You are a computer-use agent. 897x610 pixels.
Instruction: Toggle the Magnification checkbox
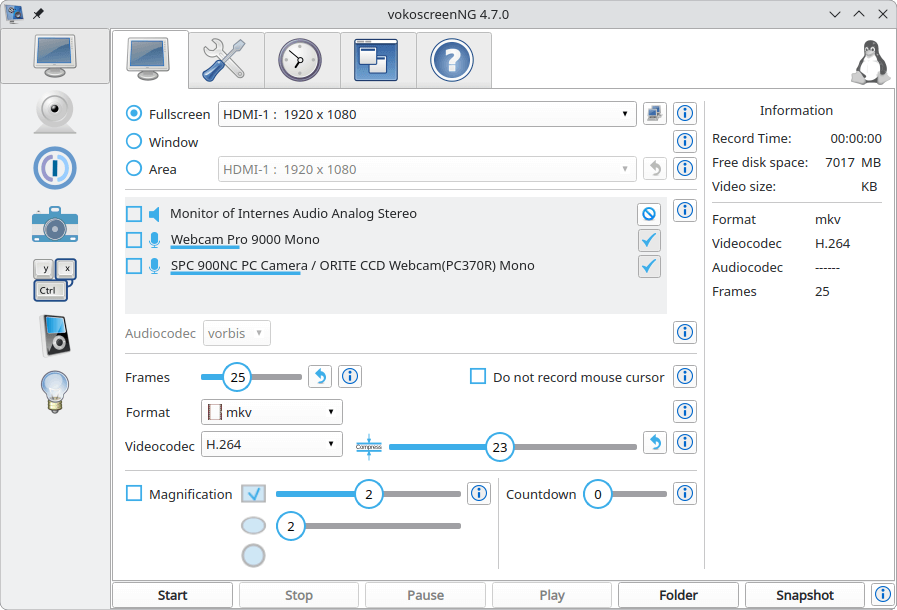coord(134,493)
